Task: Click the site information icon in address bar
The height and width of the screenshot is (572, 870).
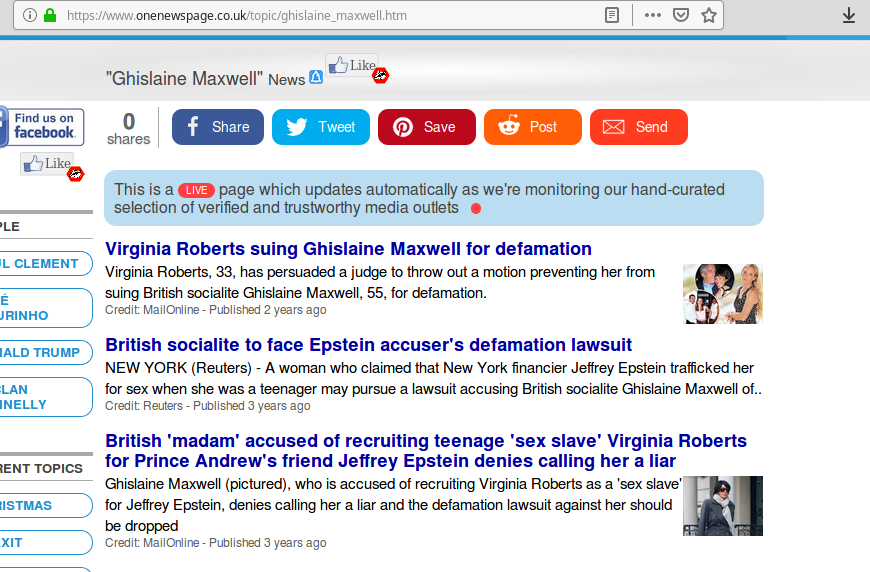Action: coord(30,15)
